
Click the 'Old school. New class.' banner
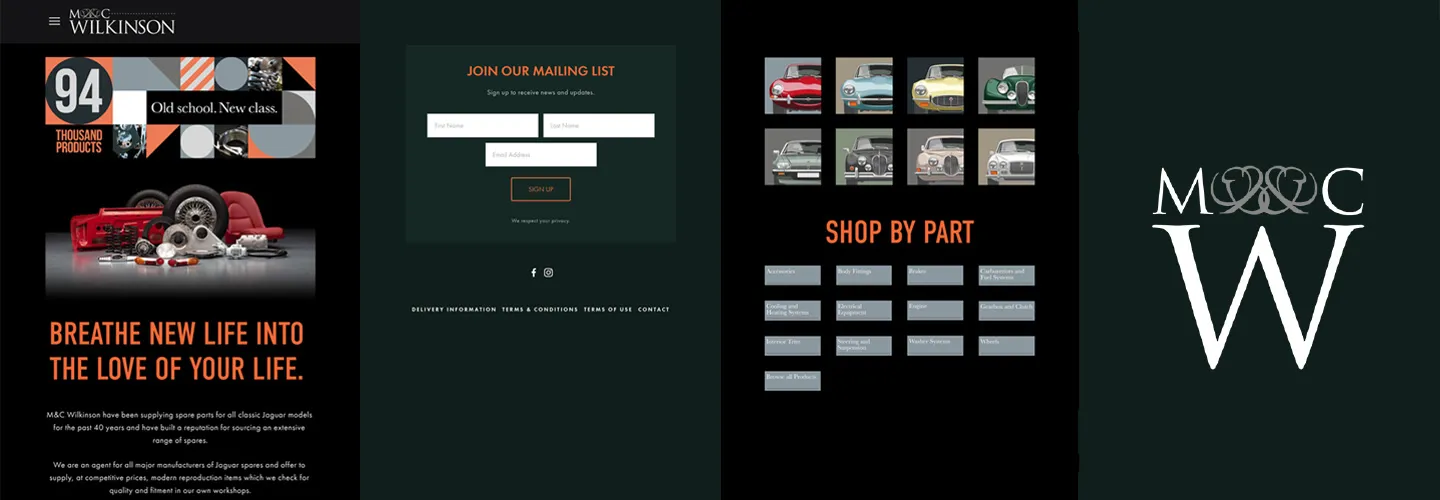215,107
